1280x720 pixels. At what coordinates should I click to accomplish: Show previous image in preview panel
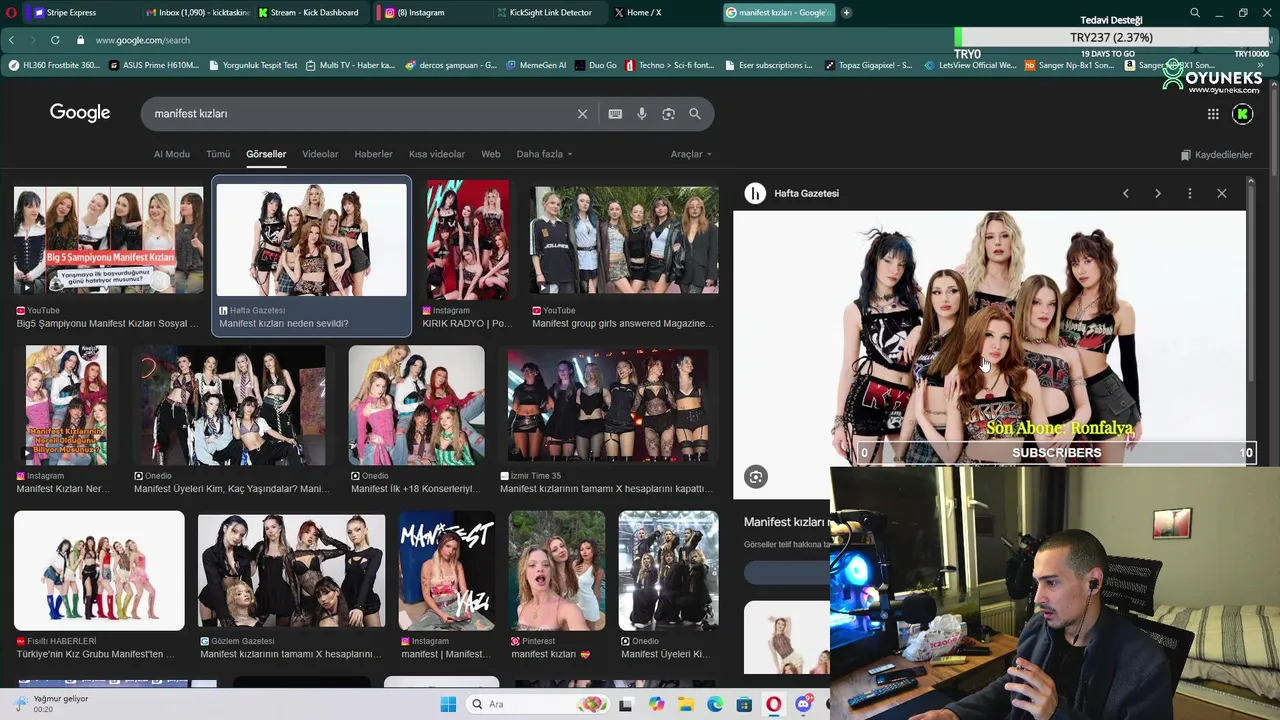(x=1126, y=193)
